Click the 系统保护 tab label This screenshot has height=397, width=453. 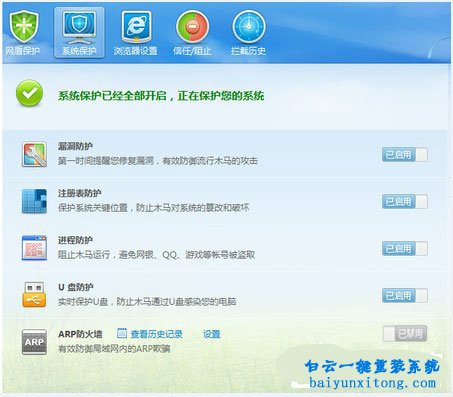tap(79, 51)
